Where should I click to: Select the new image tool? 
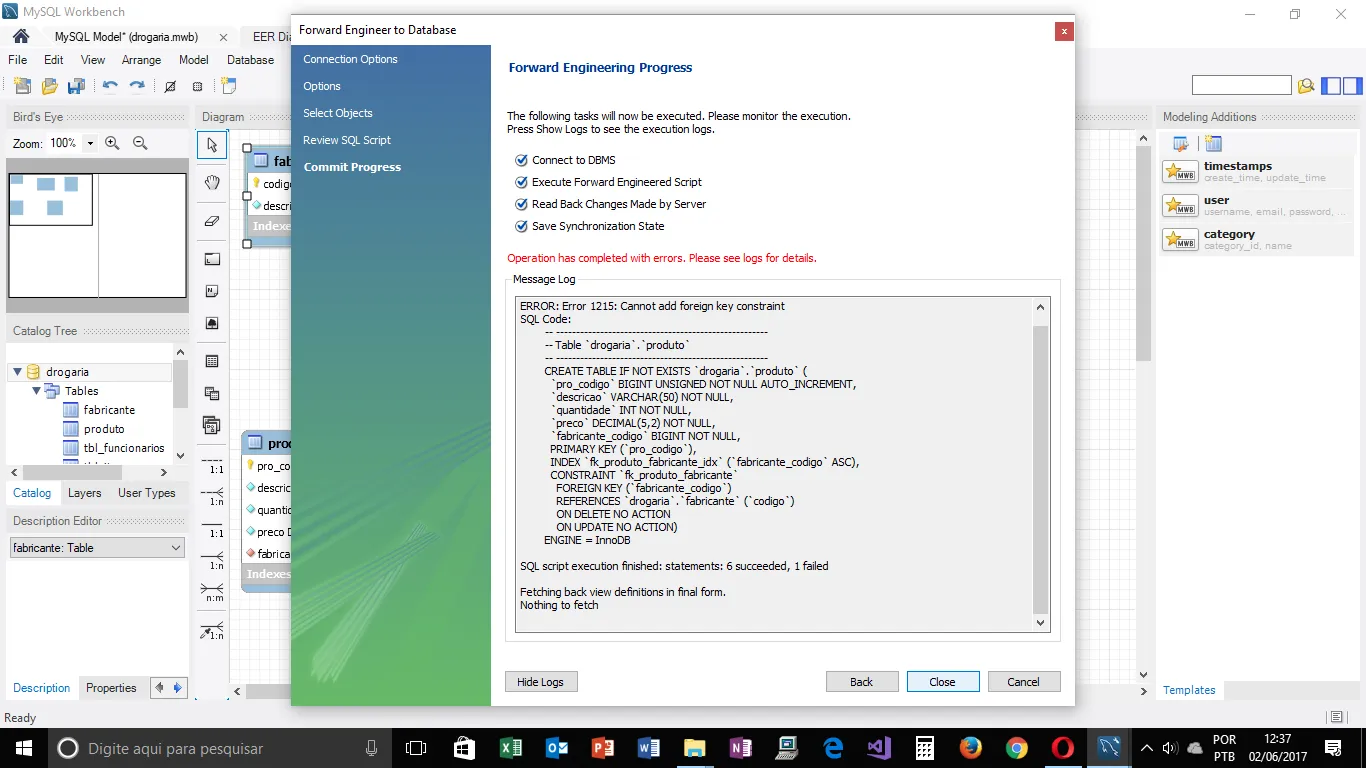(x=211, y=323)
